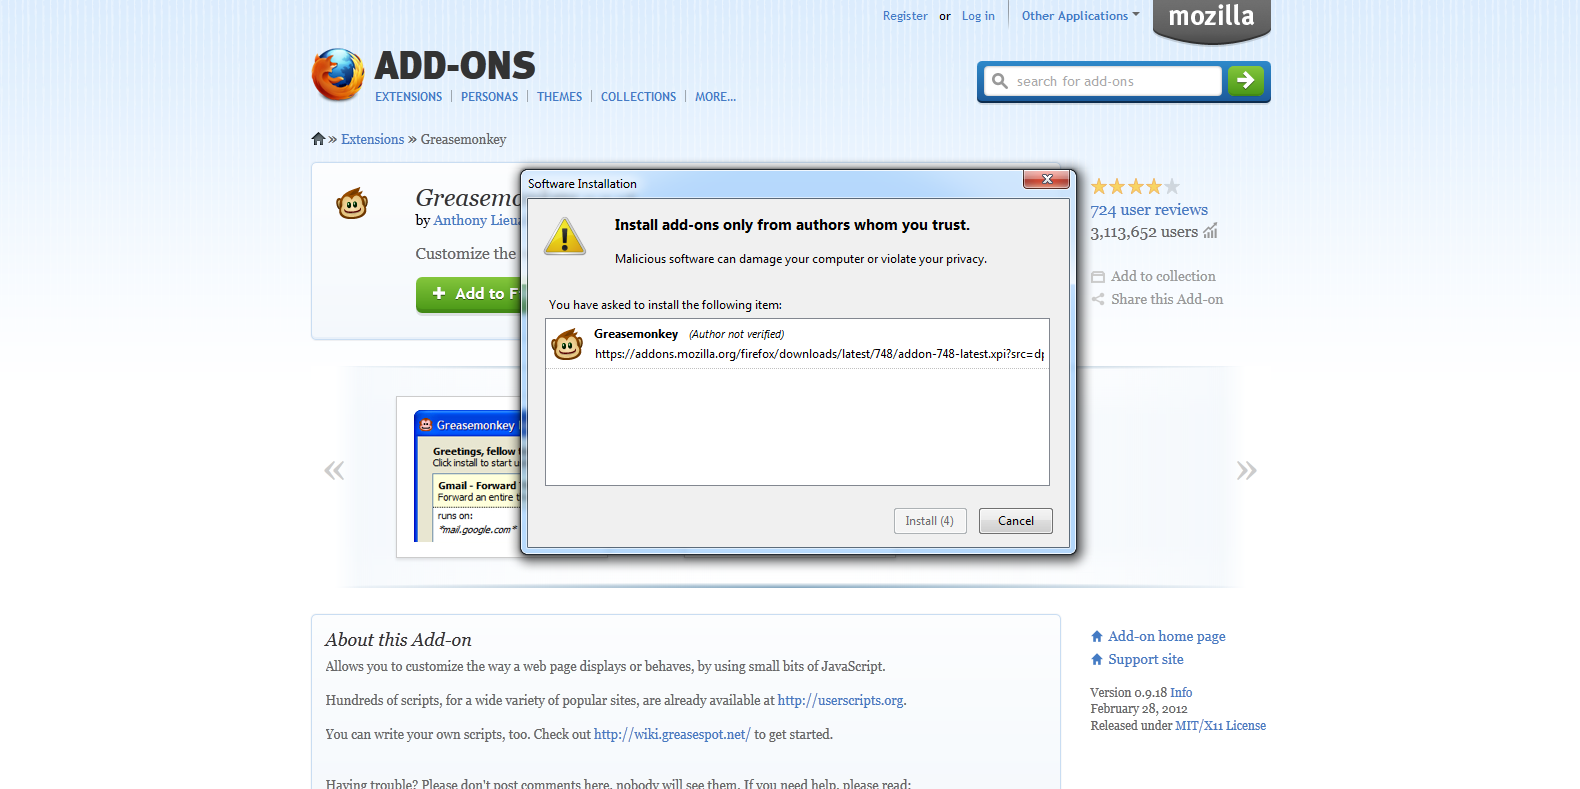Click the Greasemonkey icon in the install list
The image size is (1580, 789).
point(567,344)
